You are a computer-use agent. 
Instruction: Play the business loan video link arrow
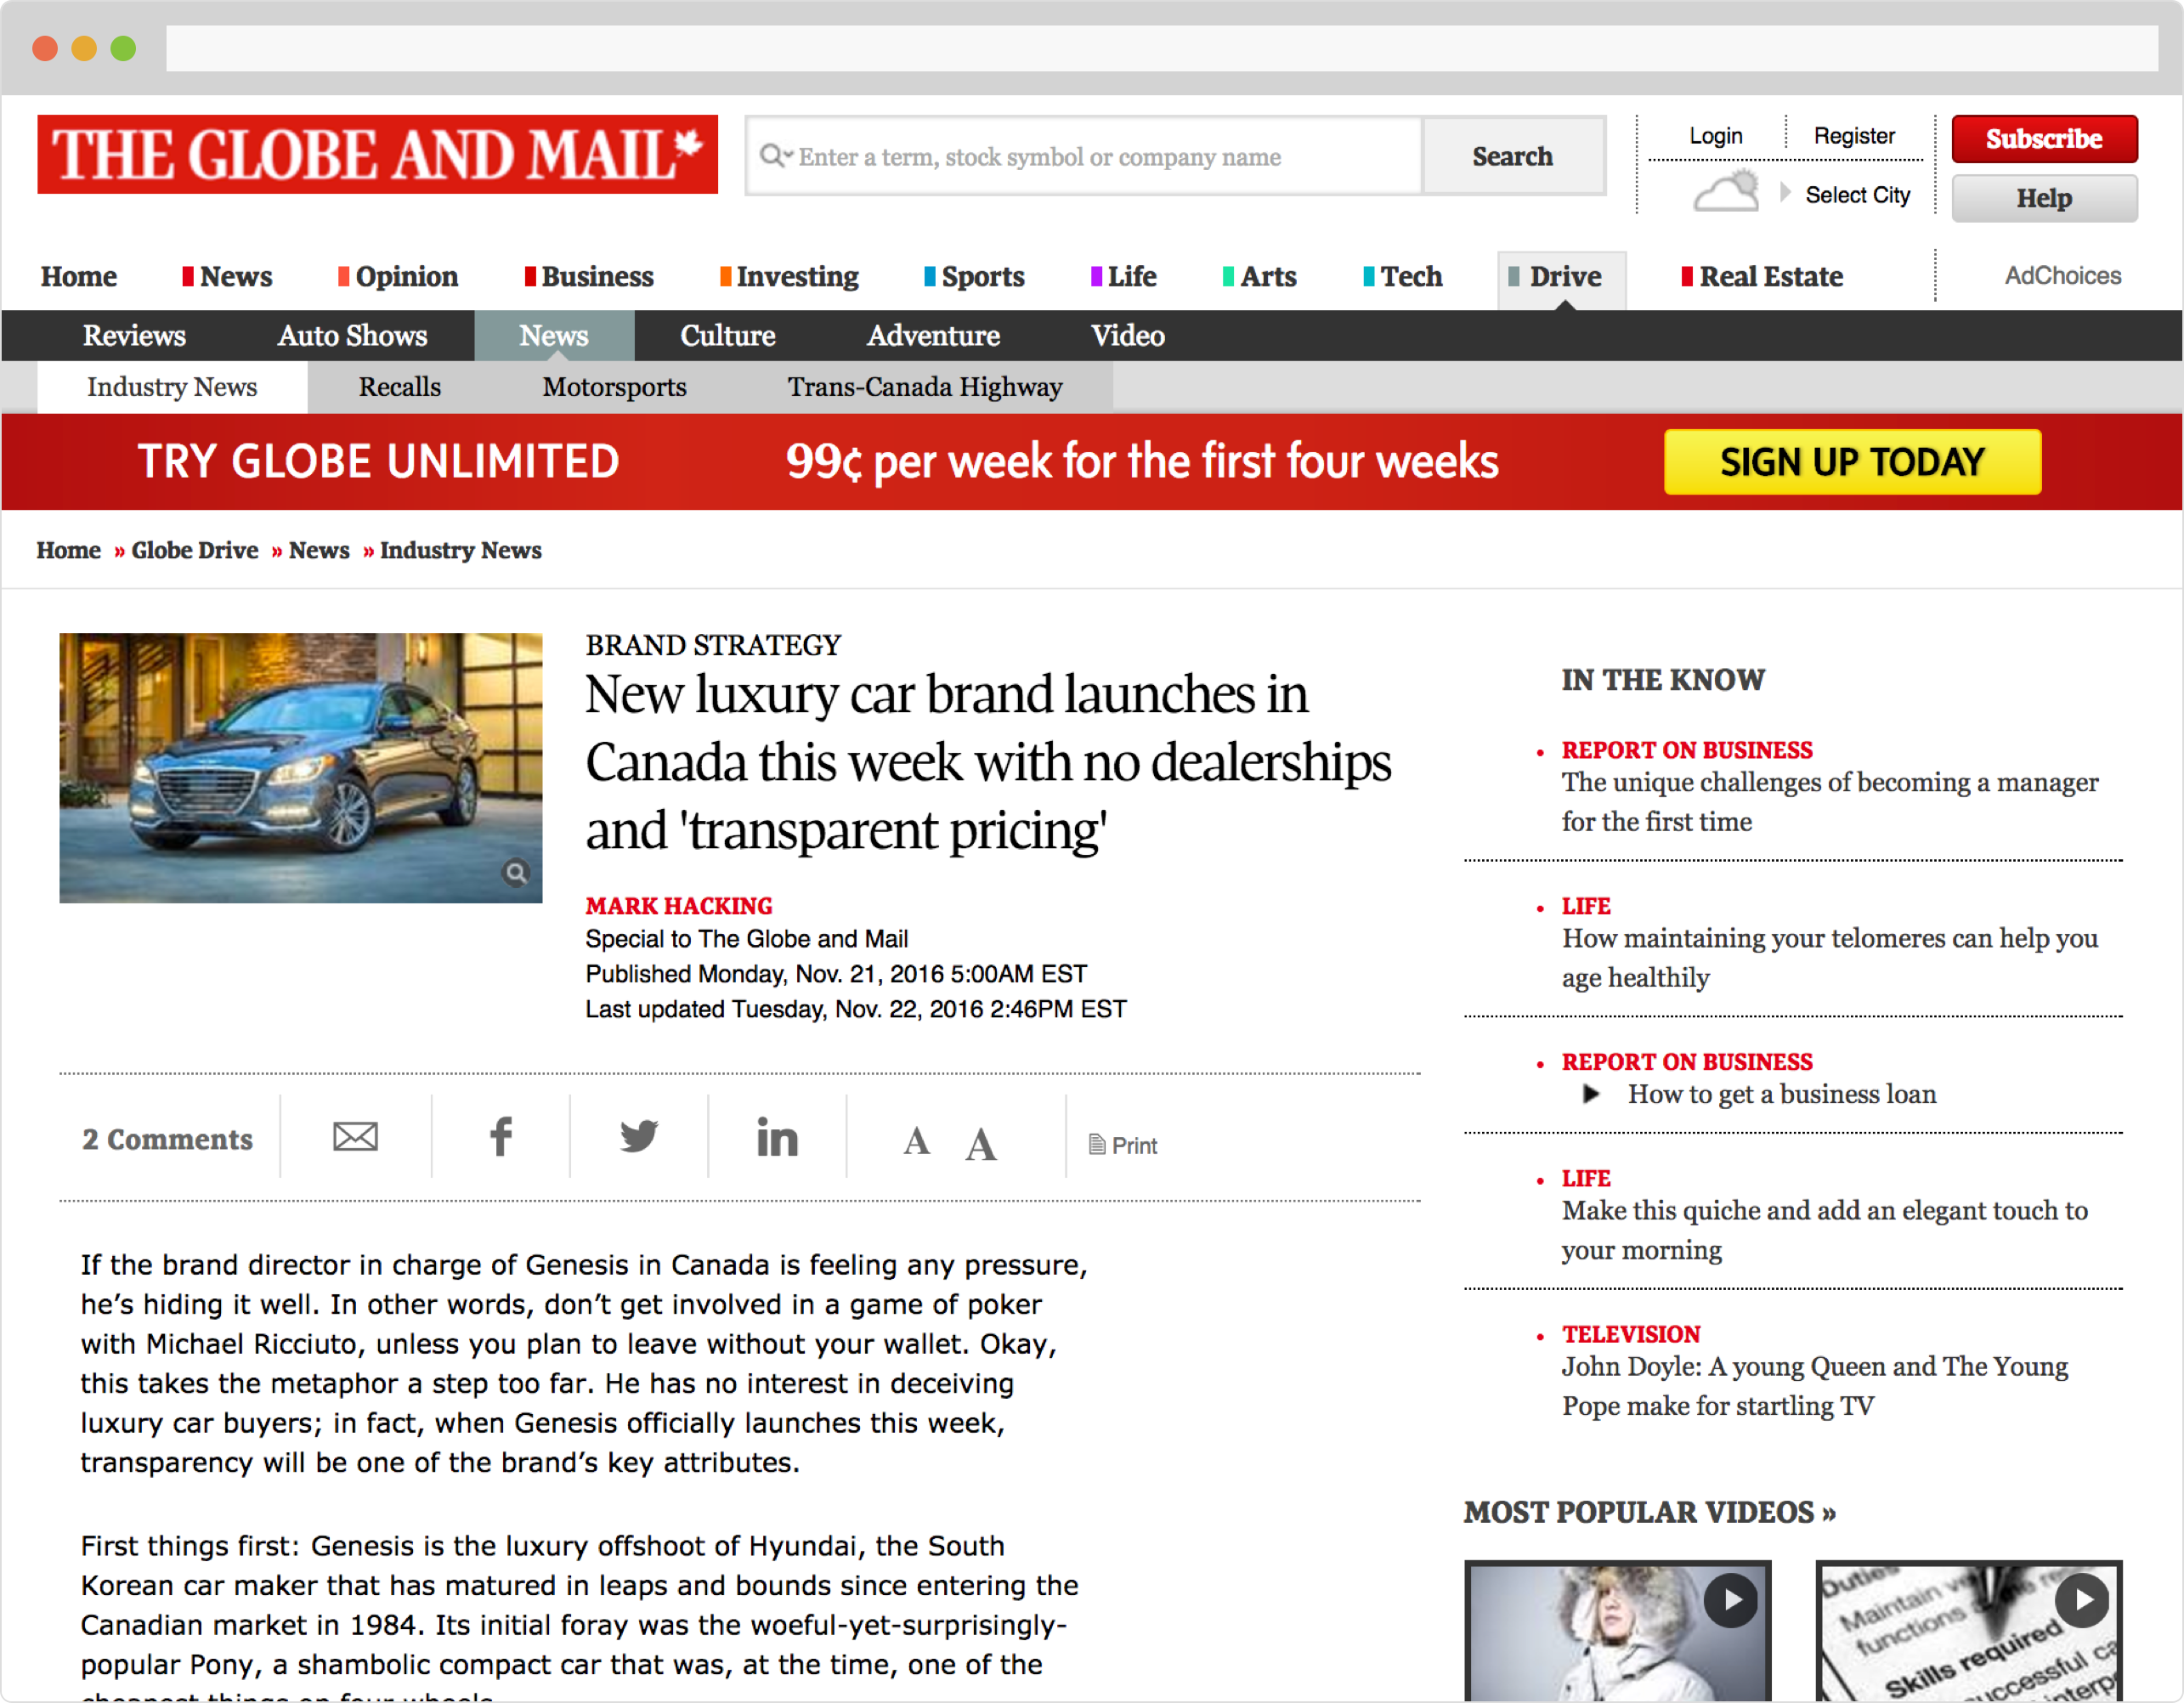point(1591,1094)
